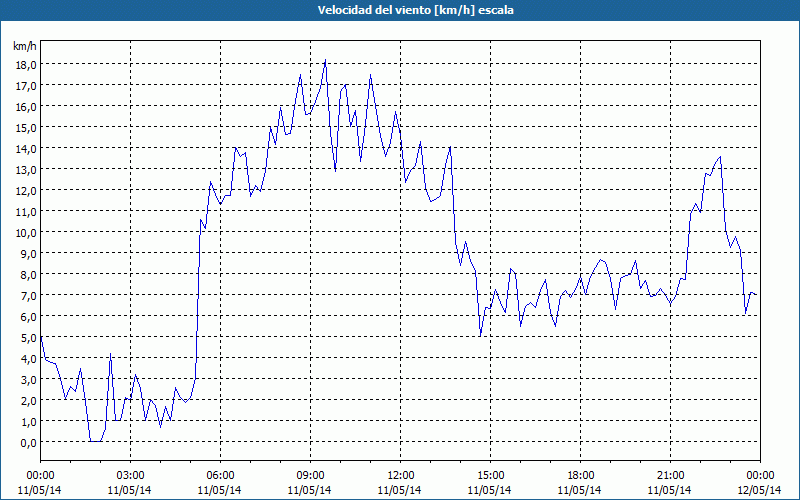Click the '17,0' y-axis value
Screen dimensions: 800x500
[x=28, y=85]
